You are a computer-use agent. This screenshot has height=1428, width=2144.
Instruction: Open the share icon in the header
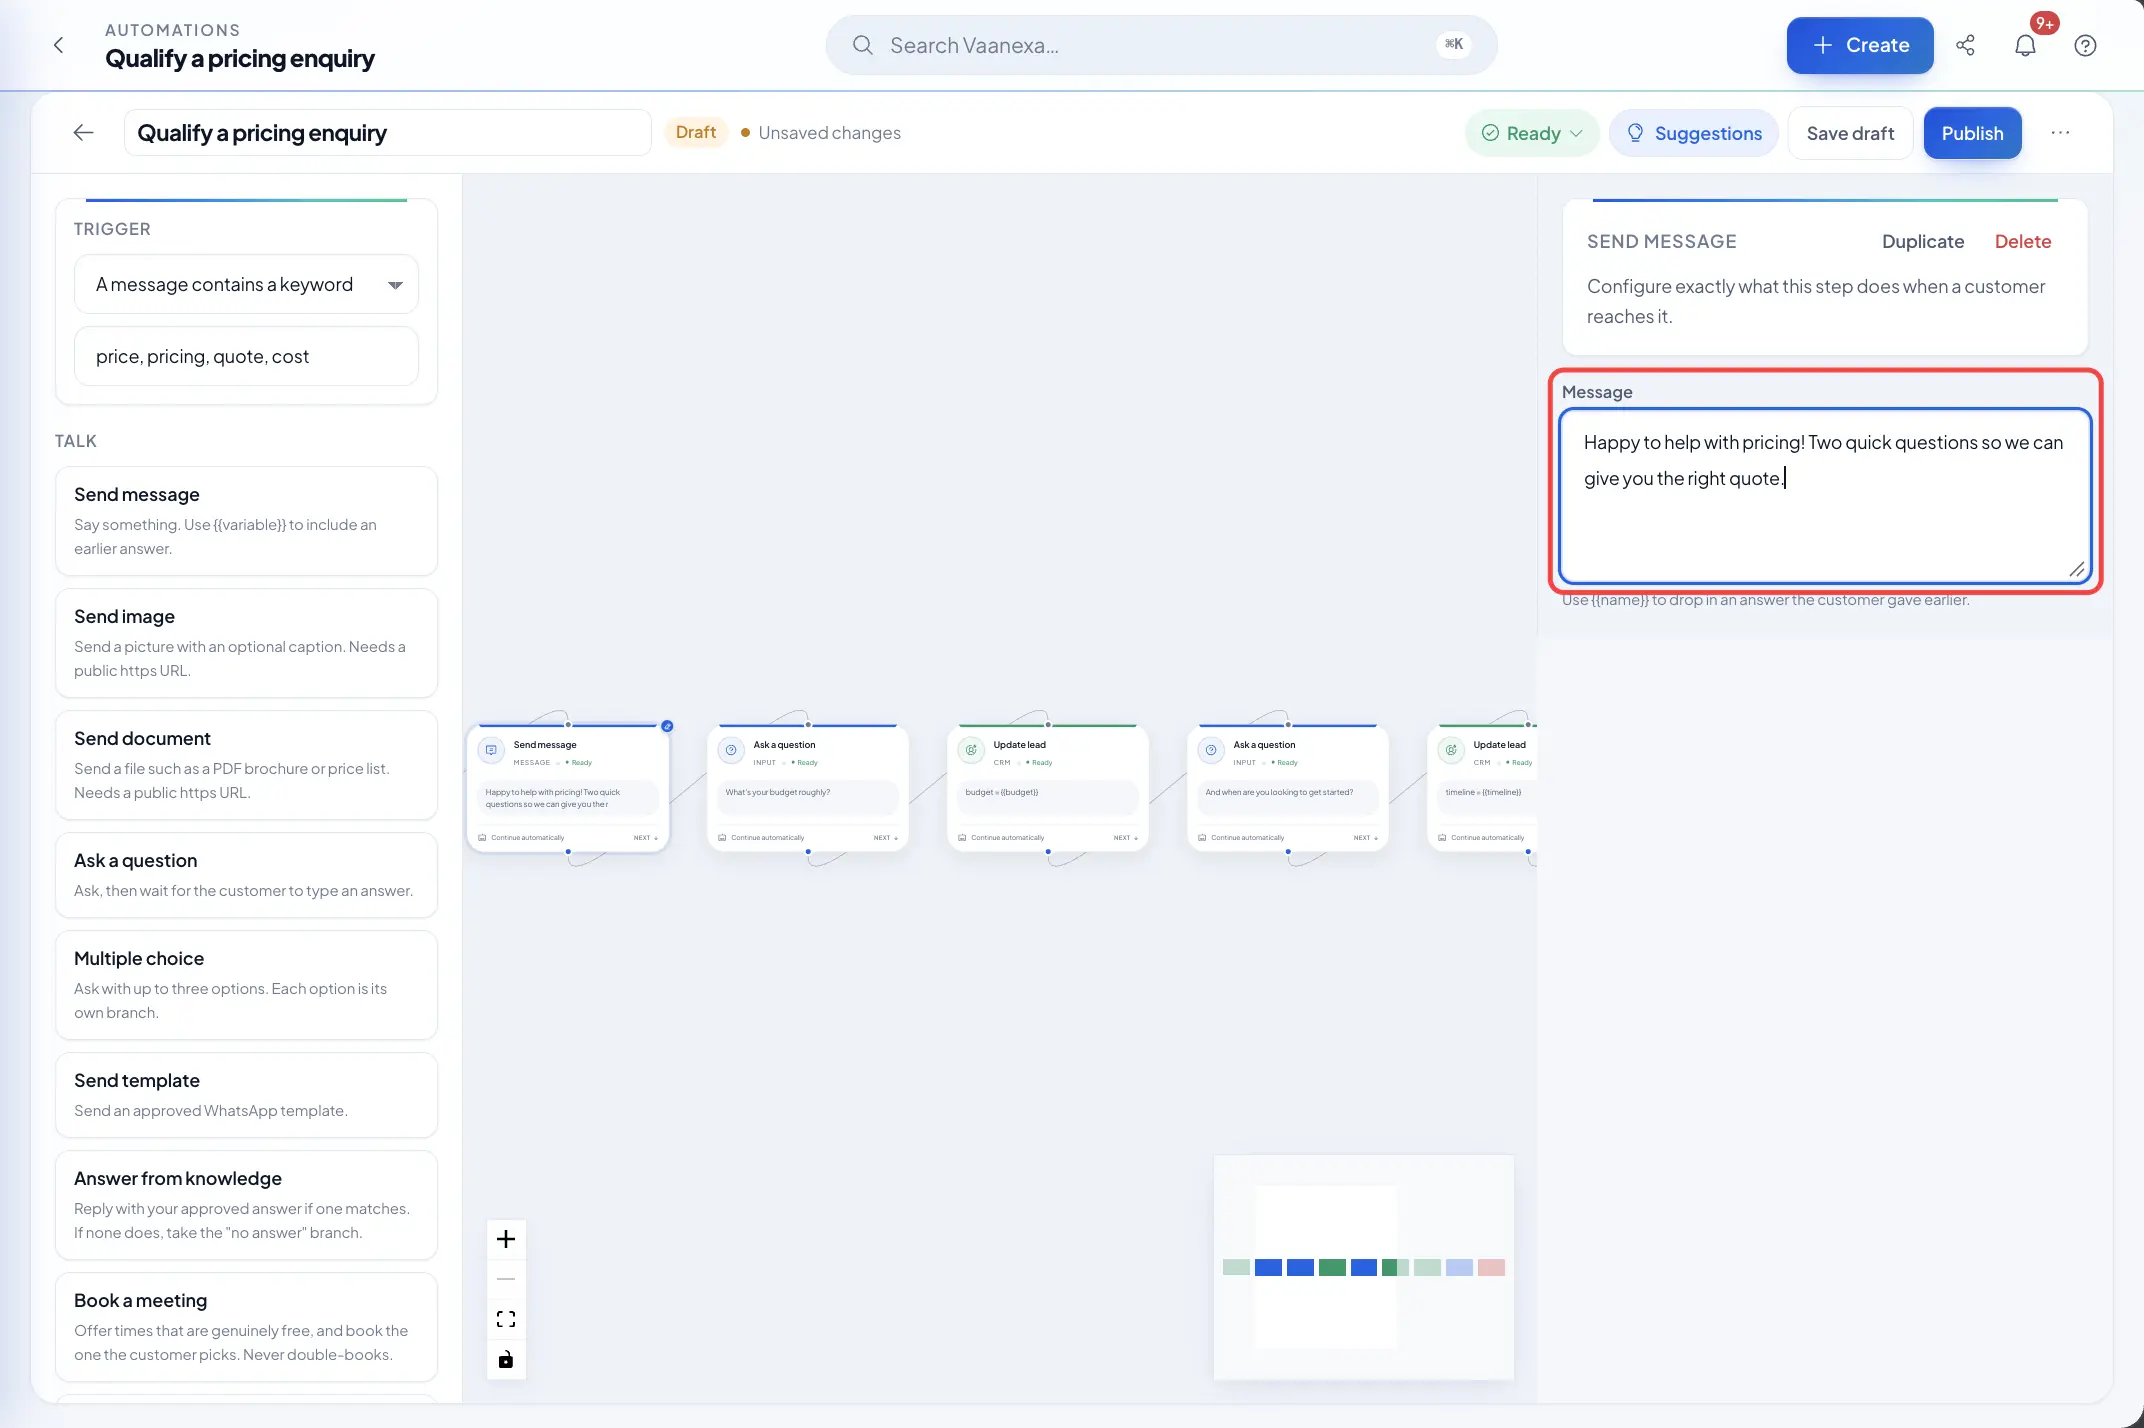1965,45
